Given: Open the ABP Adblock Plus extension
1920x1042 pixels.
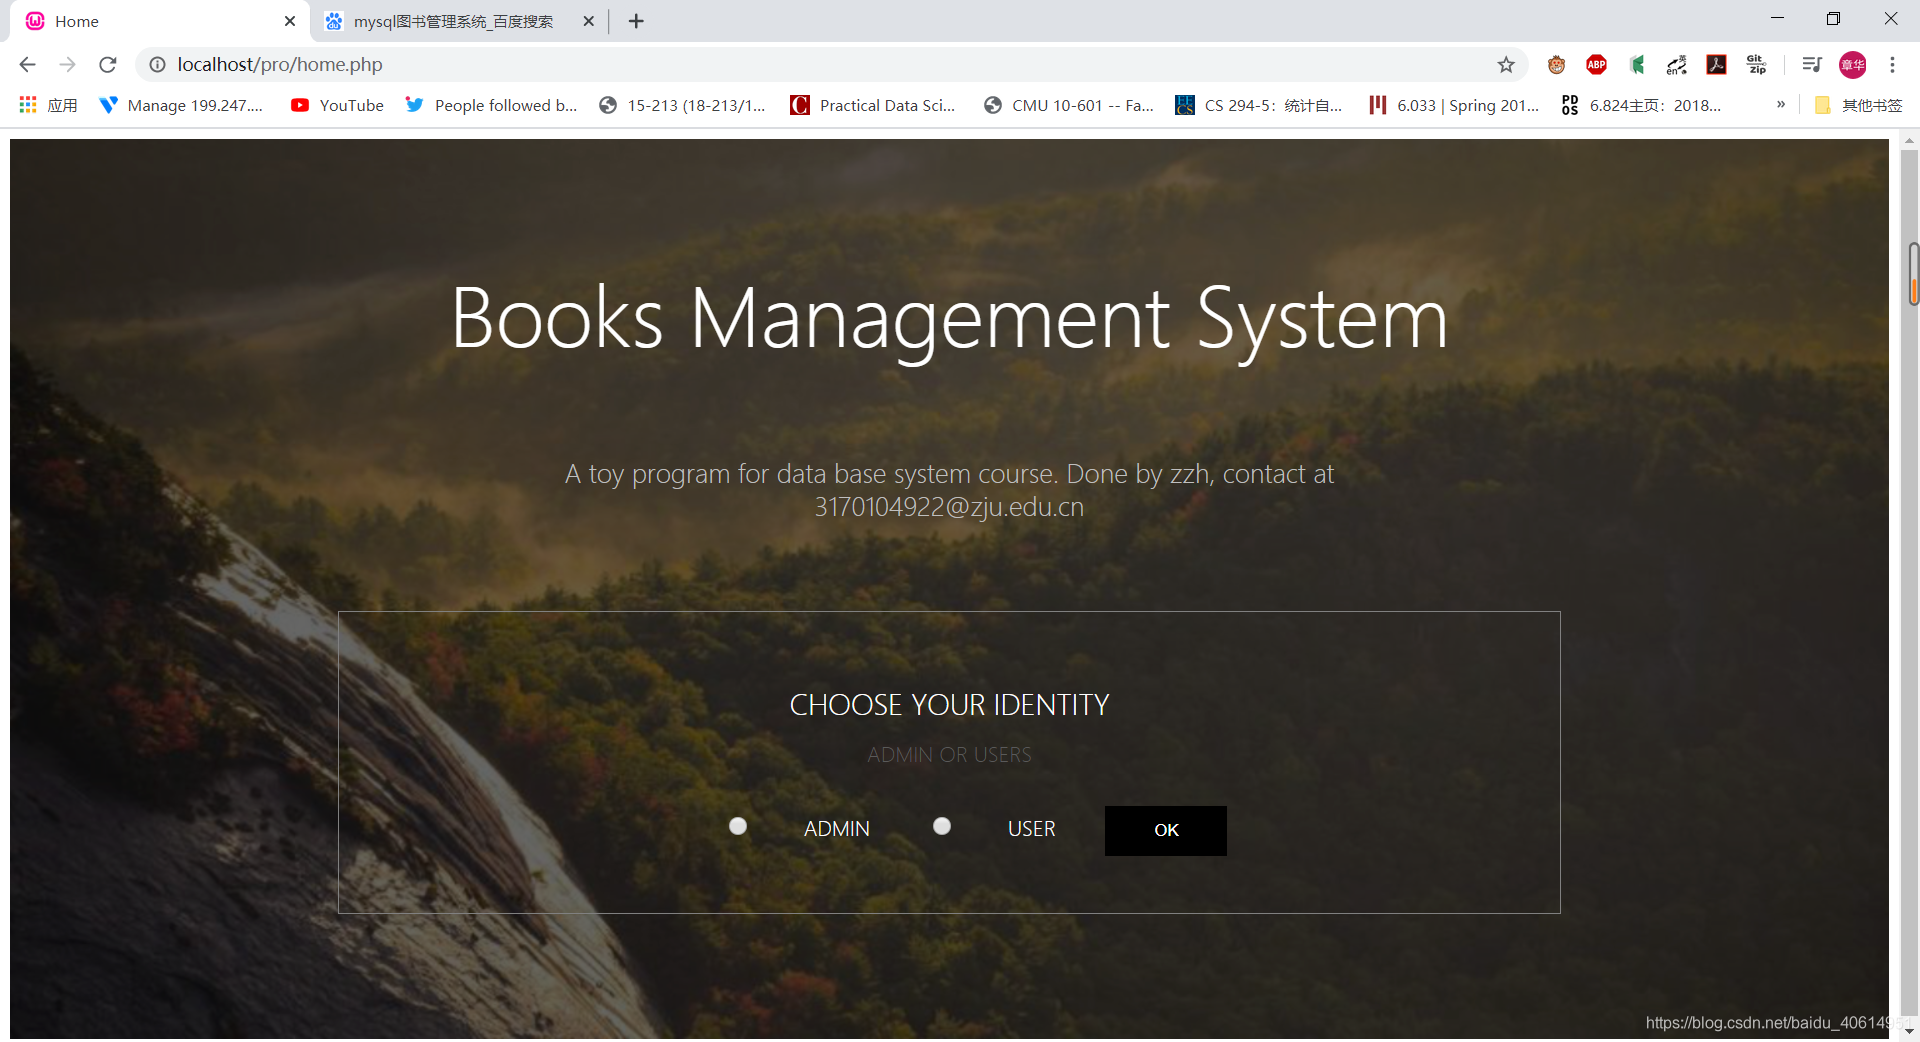Looking at the screenshot, I should (1596, 65).
